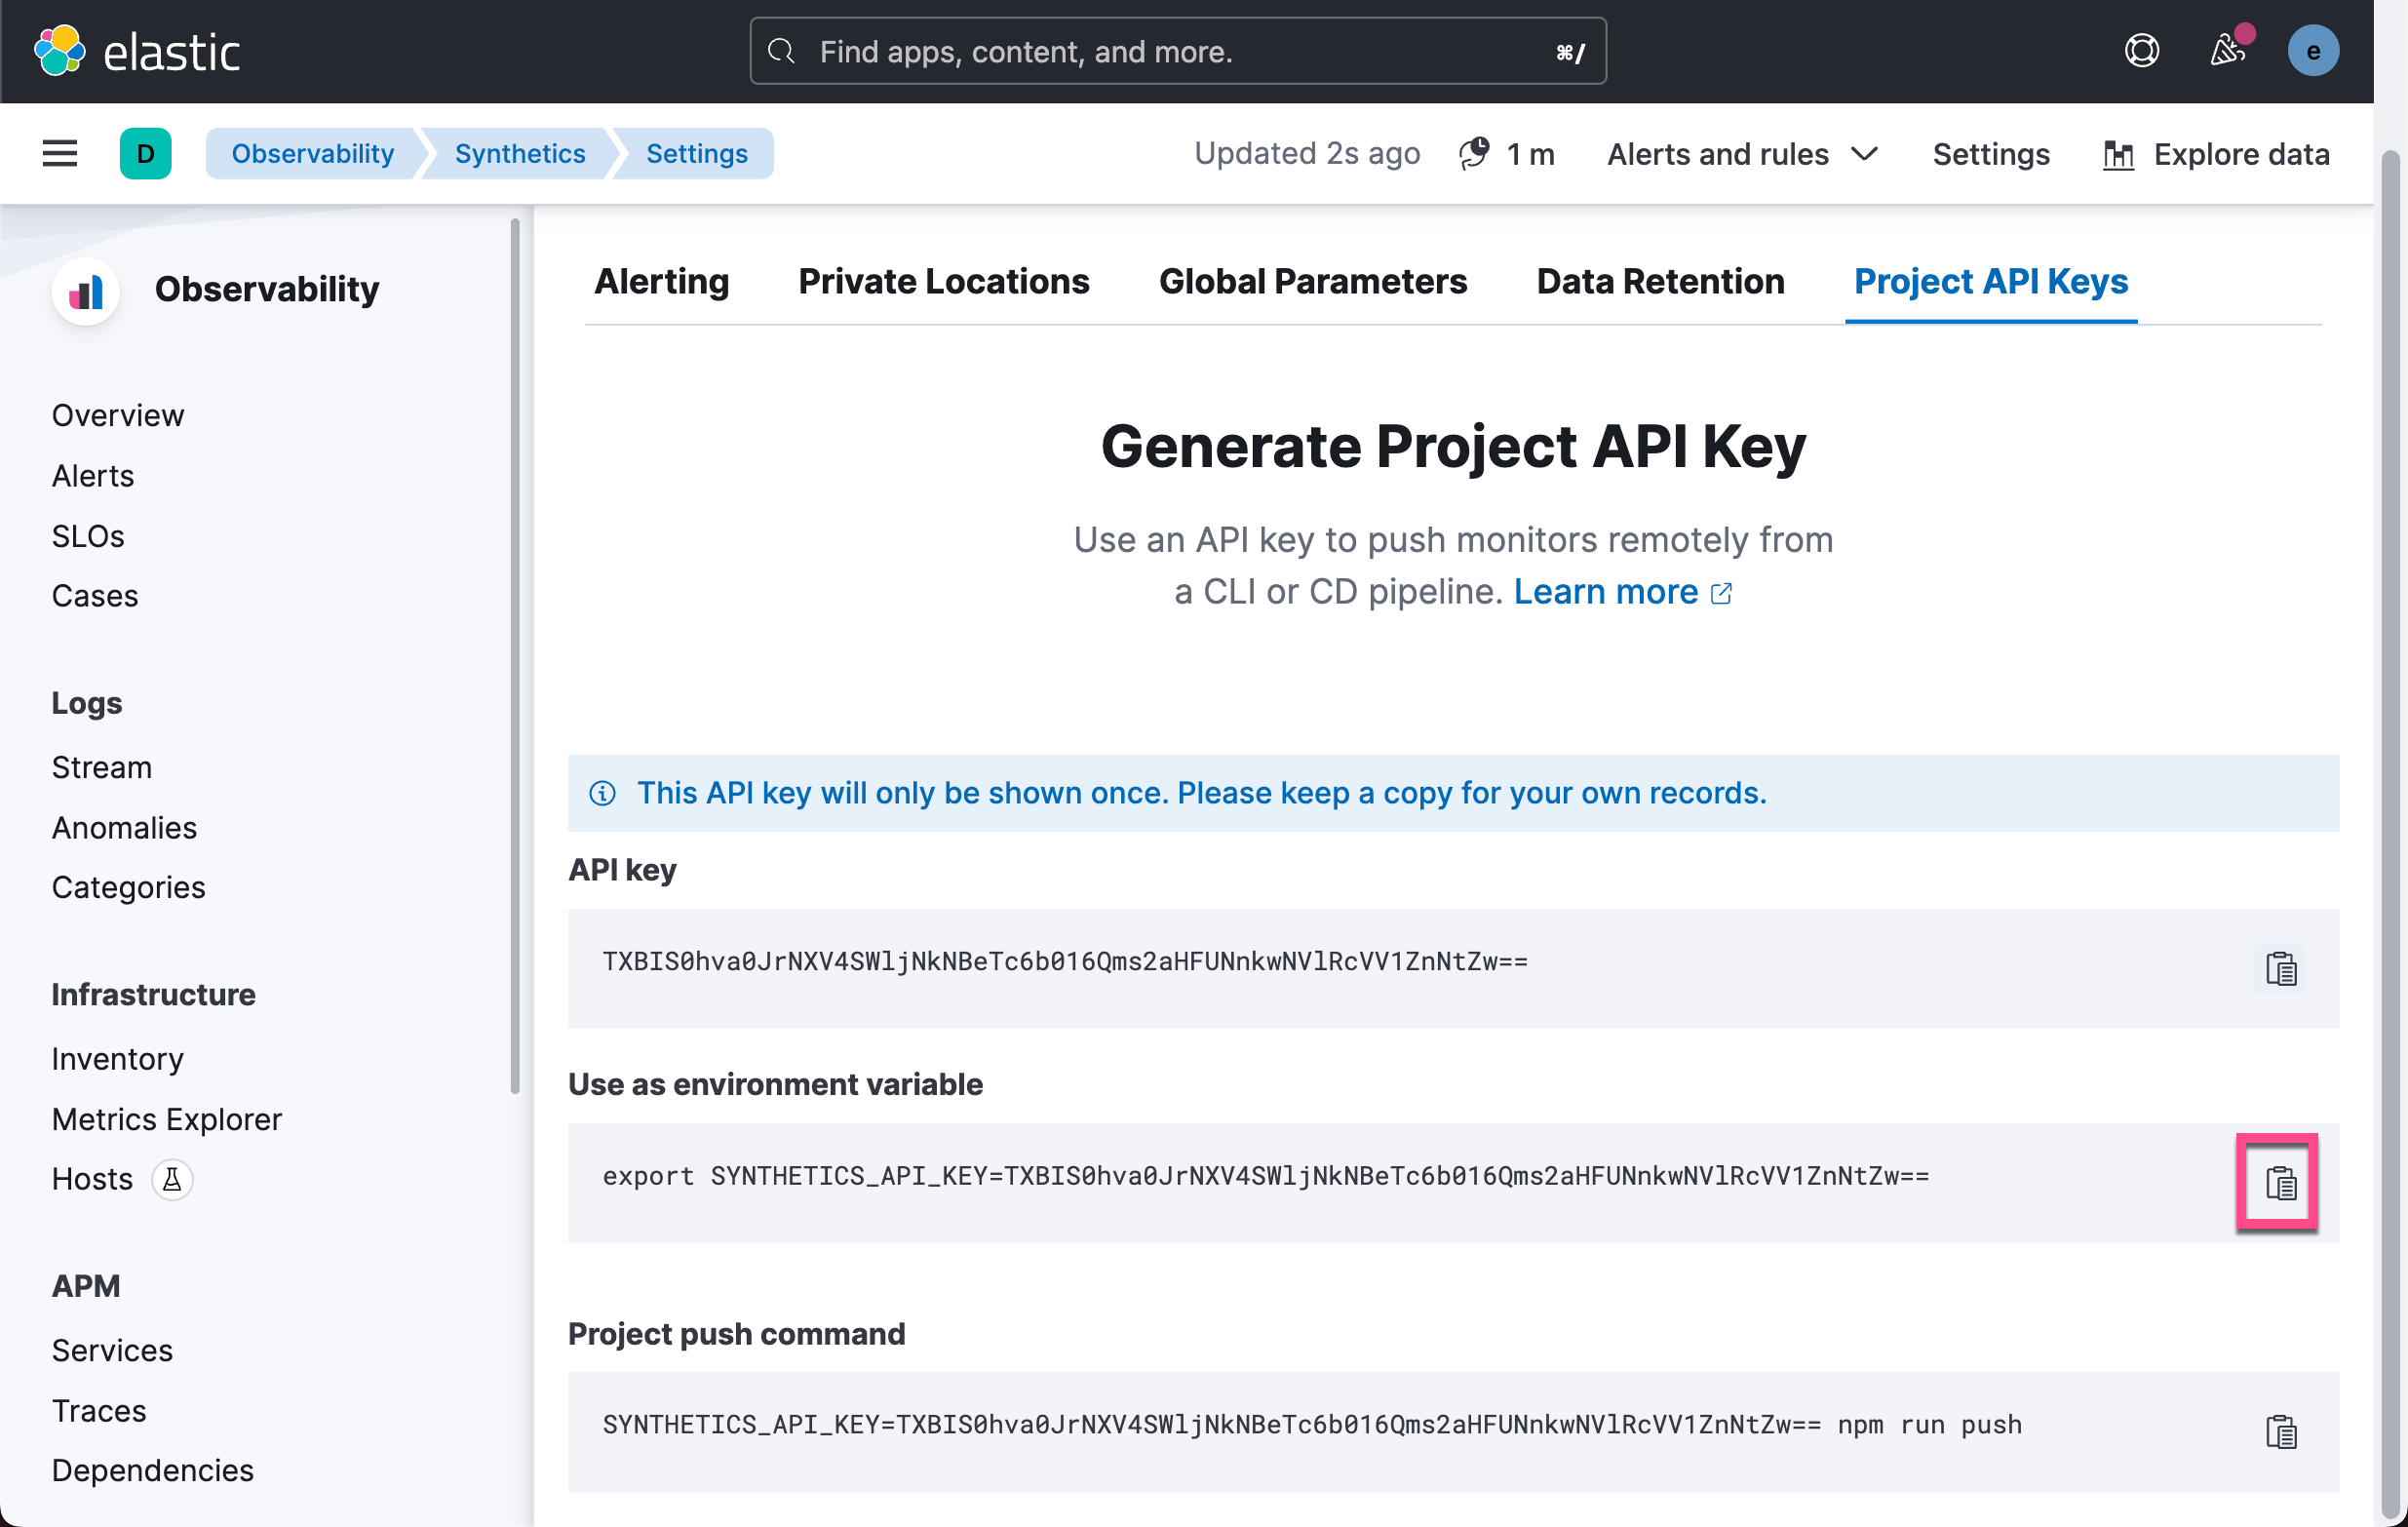Open the space selector D badge
The image size is (2408, 1527).
click(x=145, y=154)
